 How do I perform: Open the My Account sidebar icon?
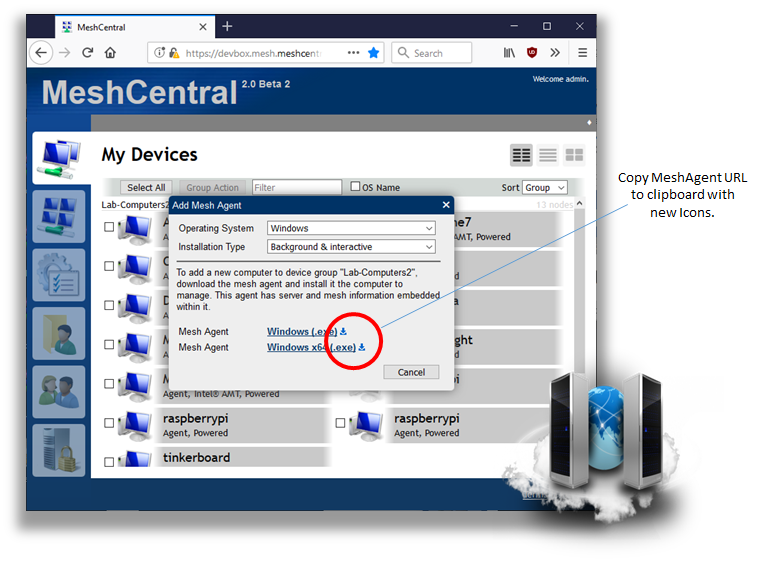pyautogui.click(x=59, y=216)
